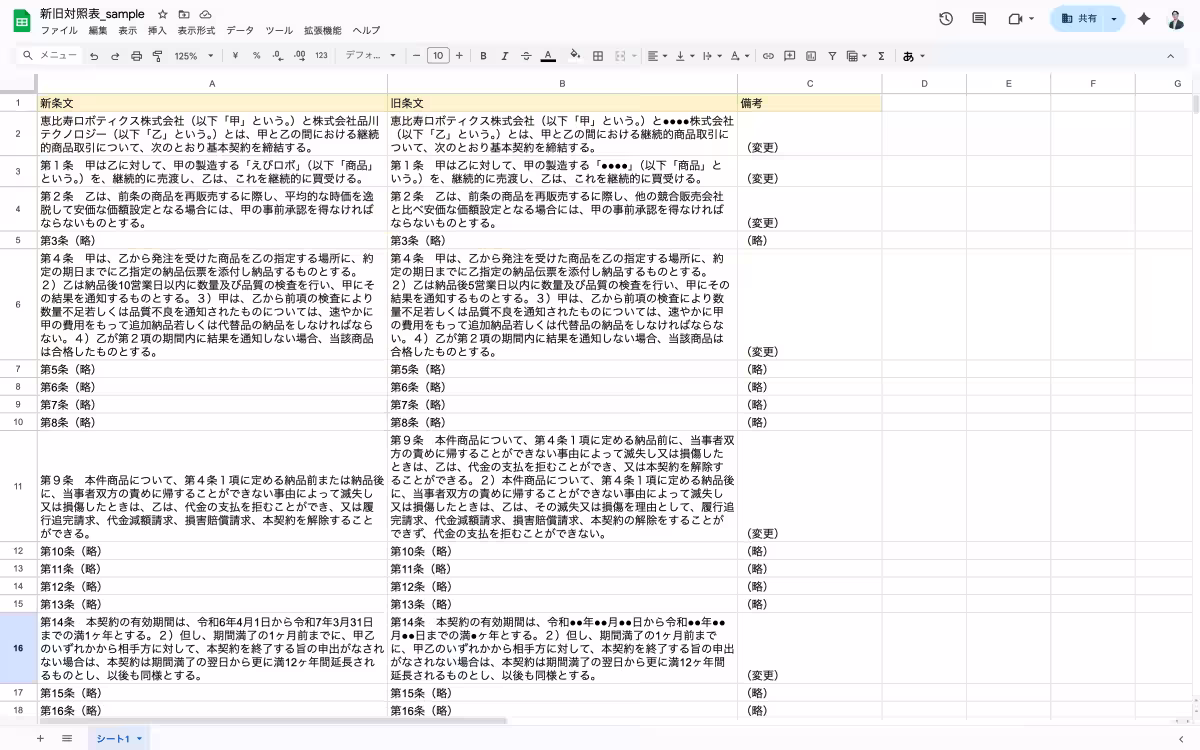Open version history clock icon
This screenshot has height=750, width=1200.
946,19
